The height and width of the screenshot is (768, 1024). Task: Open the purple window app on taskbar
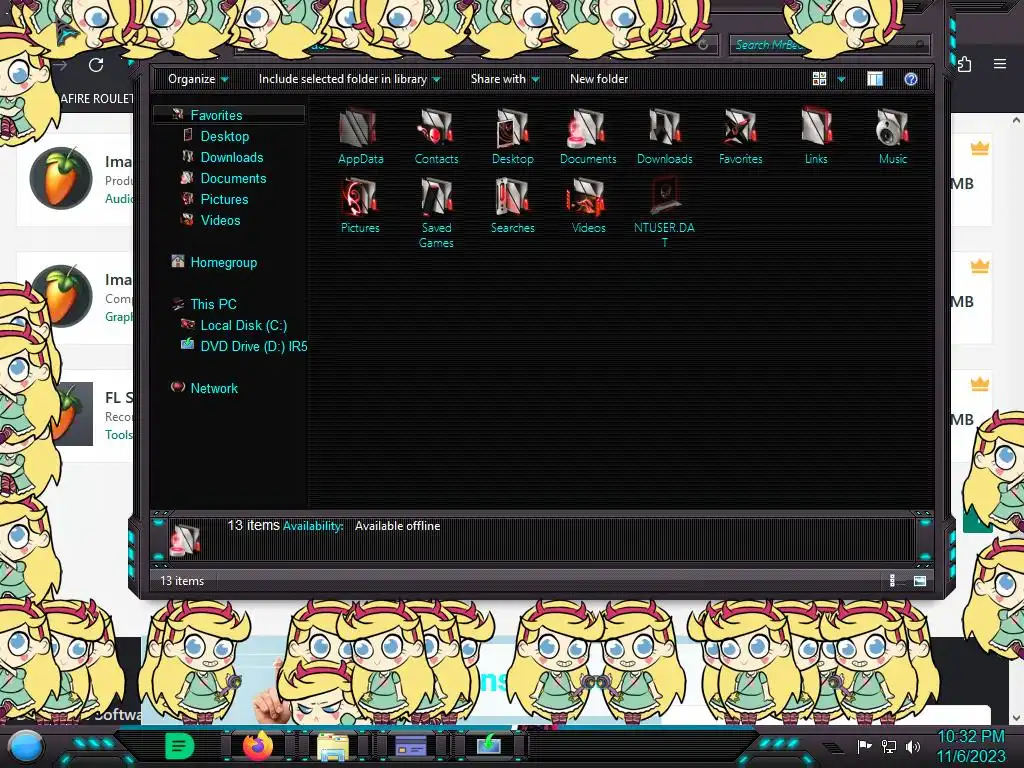411,746
